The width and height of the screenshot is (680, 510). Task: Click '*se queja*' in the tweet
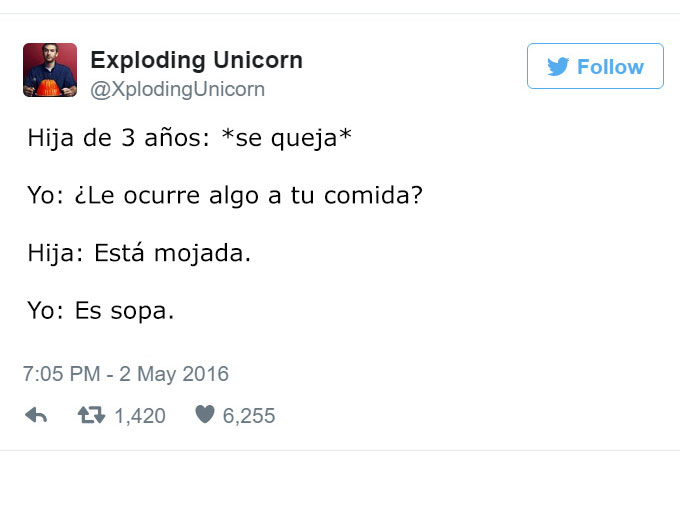tap(286, 138)
